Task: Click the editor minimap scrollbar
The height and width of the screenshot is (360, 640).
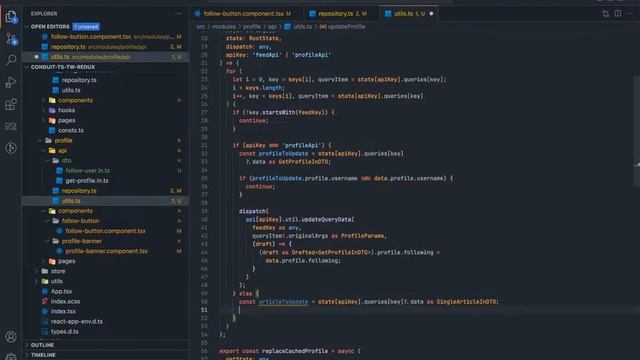Action: [x=636, y=131]
